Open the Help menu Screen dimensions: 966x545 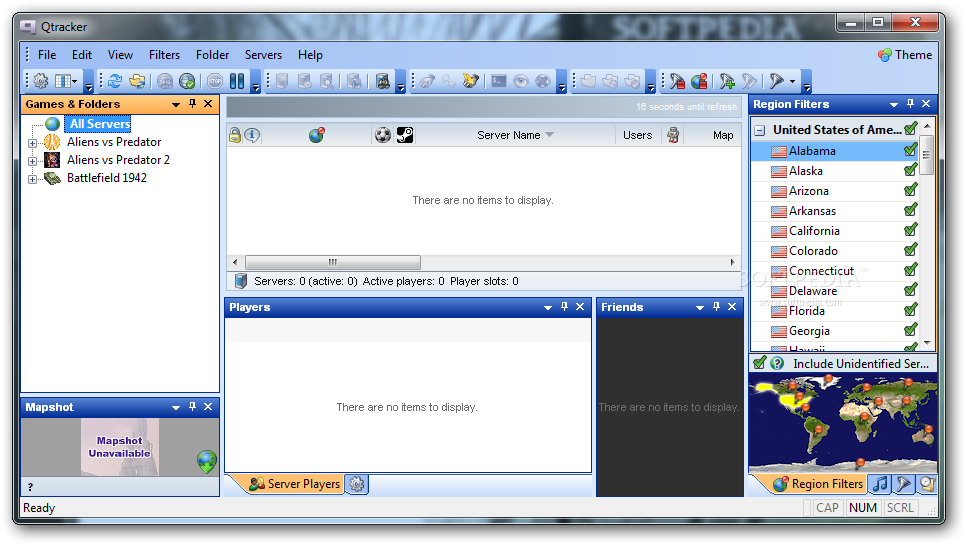[310, 55]
